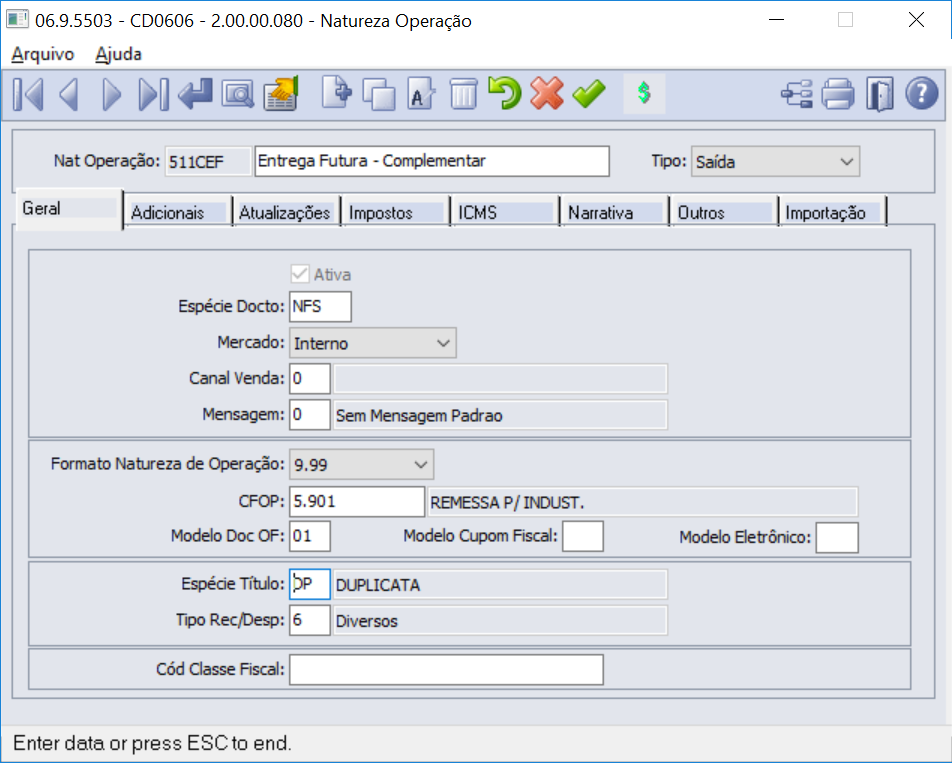The image size is (952, 763).
Task: Click the CFOP field with 5.901
Action: click(357, 501)
